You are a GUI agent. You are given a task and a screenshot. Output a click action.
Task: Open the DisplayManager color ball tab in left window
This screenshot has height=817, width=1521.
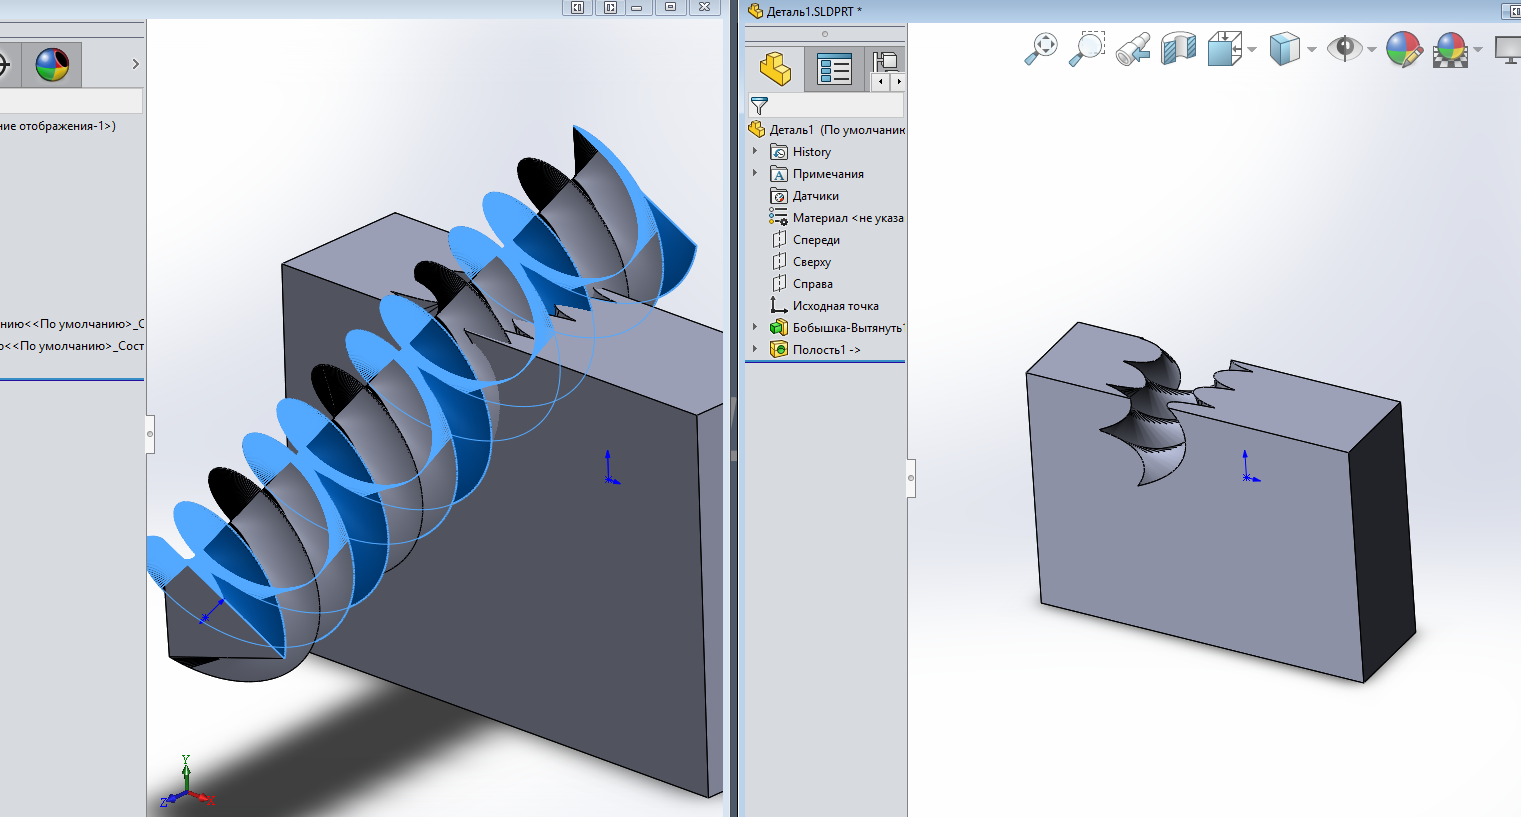(53, 65)
